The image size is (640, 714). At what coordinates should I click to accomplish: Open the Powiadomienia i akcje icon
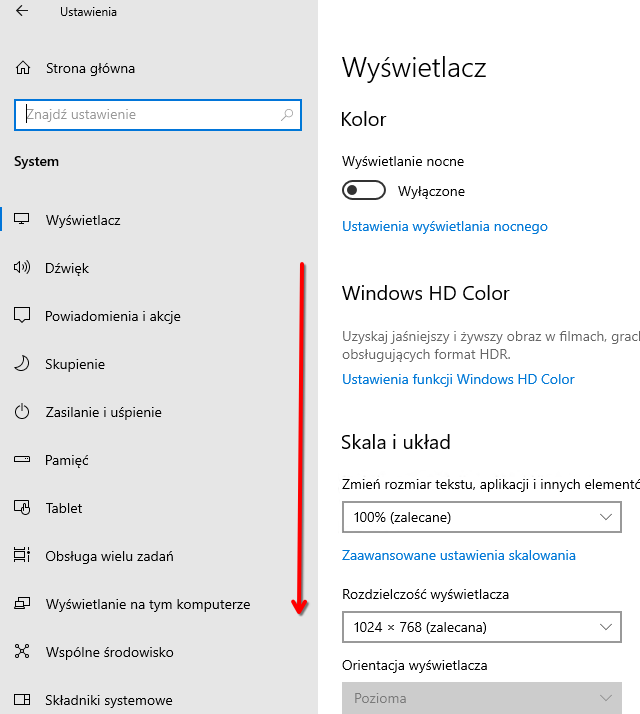click(x=23, y=316)
